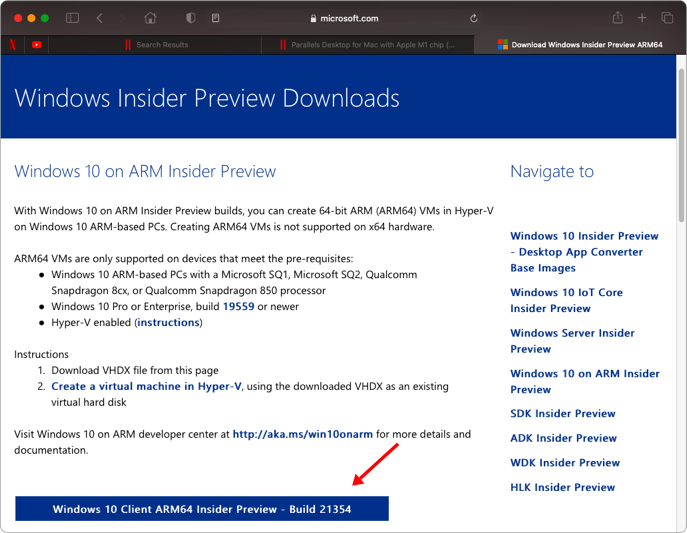Visit the http://aka.ms/win10onarm link
The height and width of the screenshot is (533, 687).
point(302,434)
